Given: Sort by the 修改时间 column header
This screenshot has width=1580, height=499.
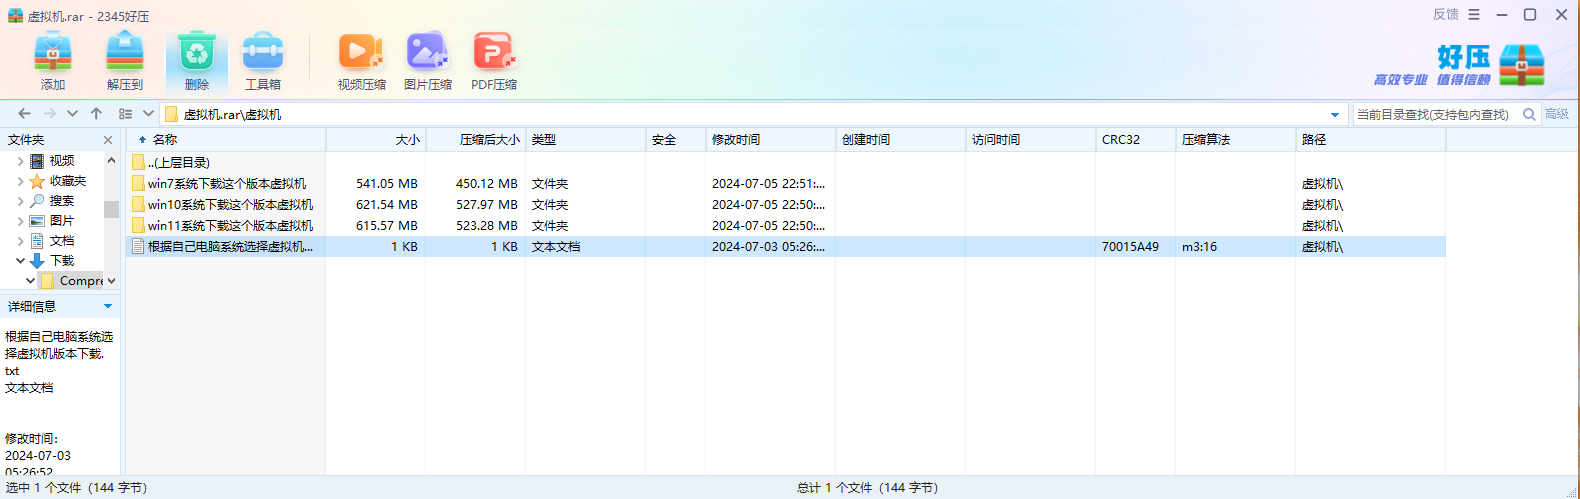Looking at the screenshot, I should coord(771,140).
